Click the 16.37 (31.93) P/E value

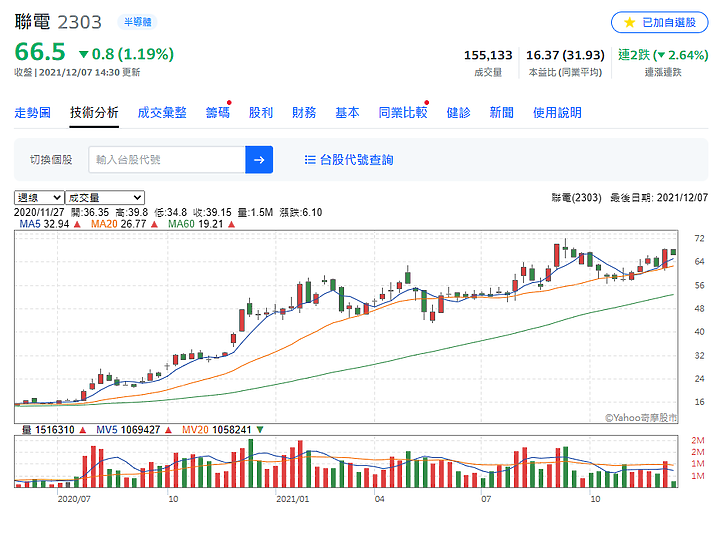coord(565,55)
